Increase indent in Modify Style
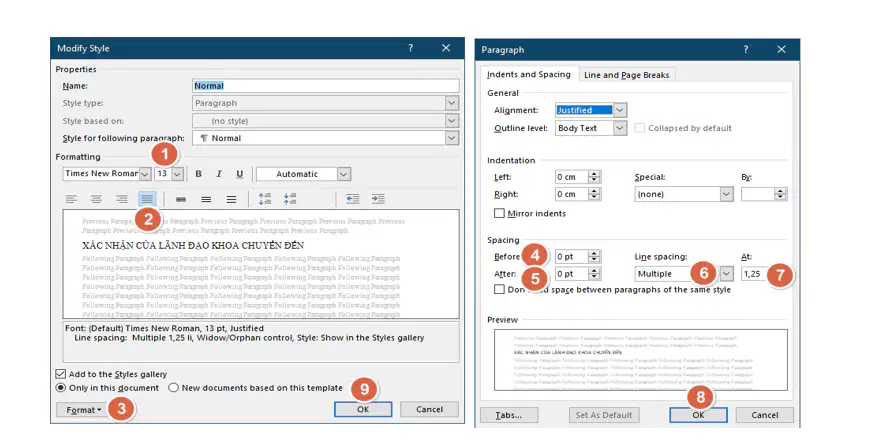The height and width of the screenshot is (440, 896). tap(378, 199)
